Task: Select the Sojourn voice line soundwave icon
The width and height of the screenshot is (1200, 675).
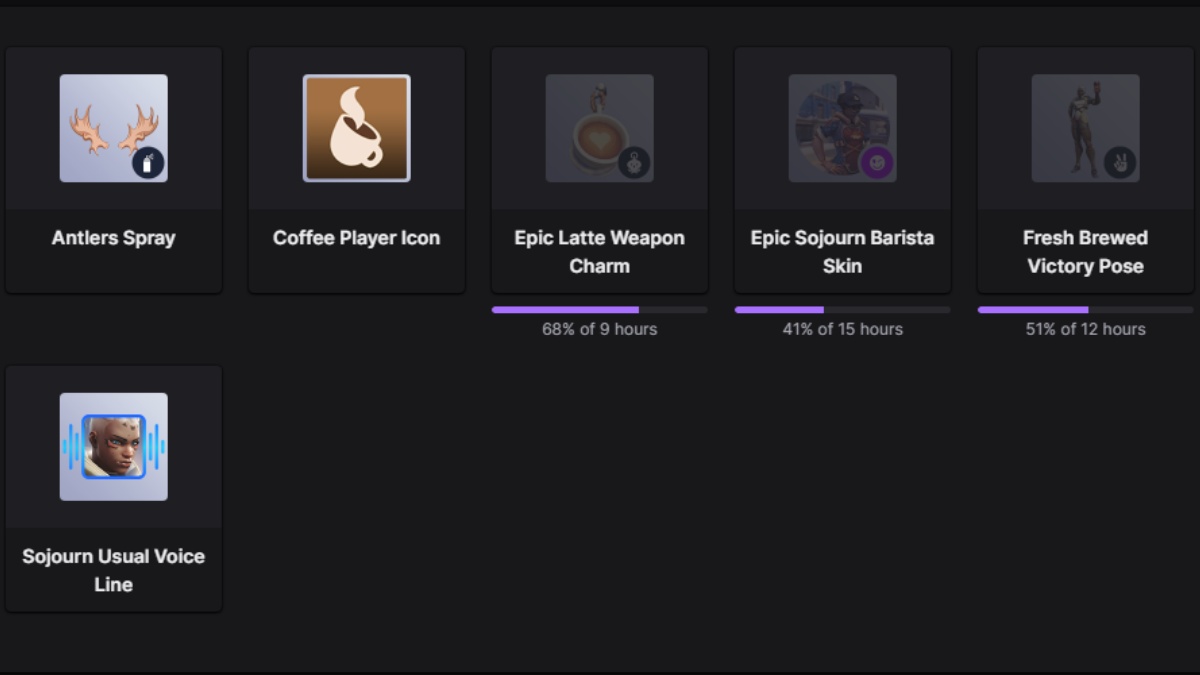Action: [x=113, y=447]
